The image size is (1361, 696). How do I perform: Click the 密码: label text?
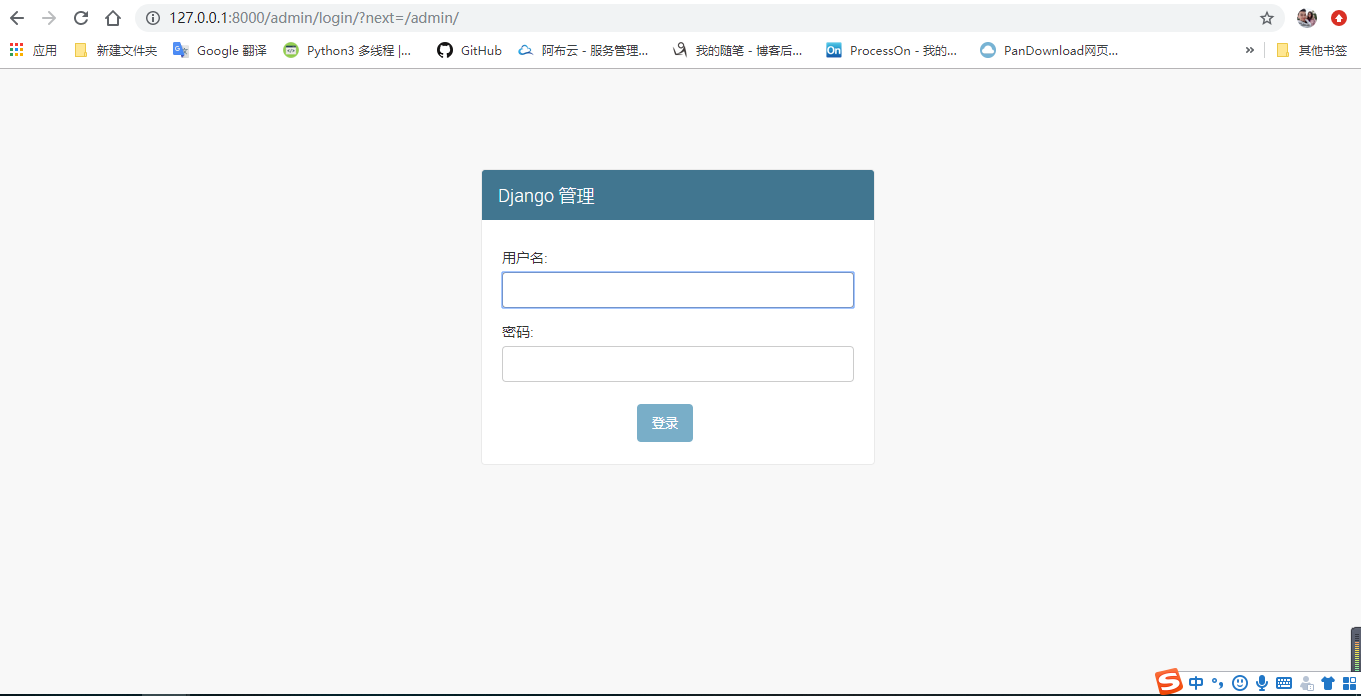[518, 332]
